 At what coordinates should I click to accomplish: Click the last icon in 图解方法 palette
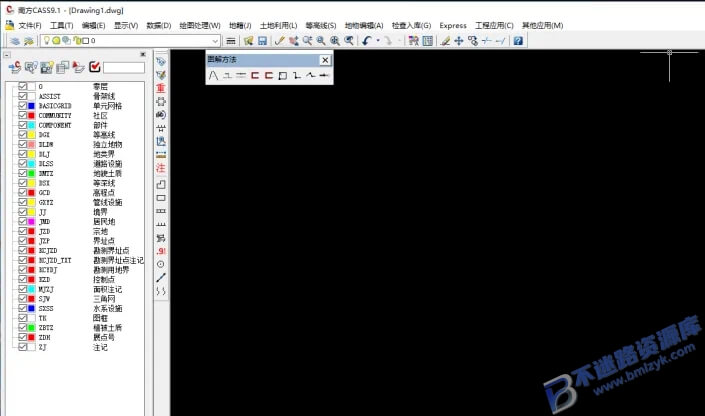[x=324, y=75]
